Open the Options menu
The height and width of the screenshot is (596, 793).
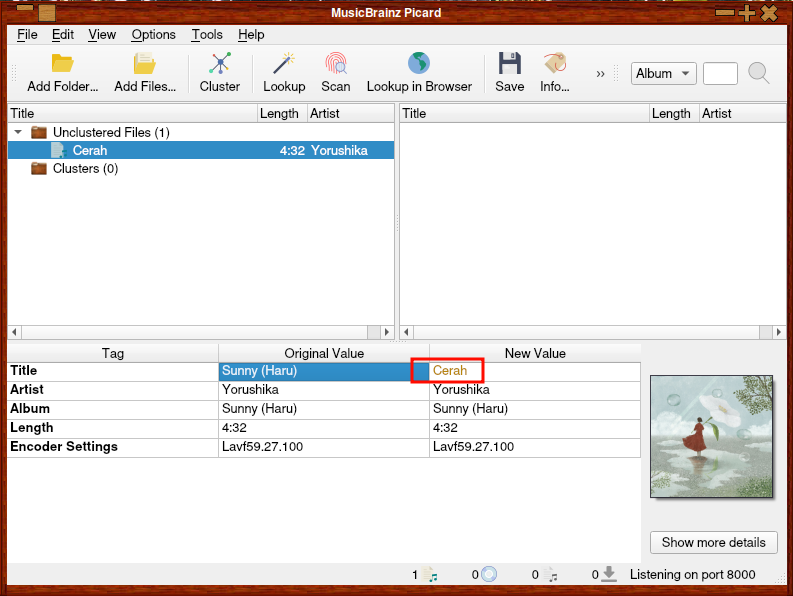point(153,34)
